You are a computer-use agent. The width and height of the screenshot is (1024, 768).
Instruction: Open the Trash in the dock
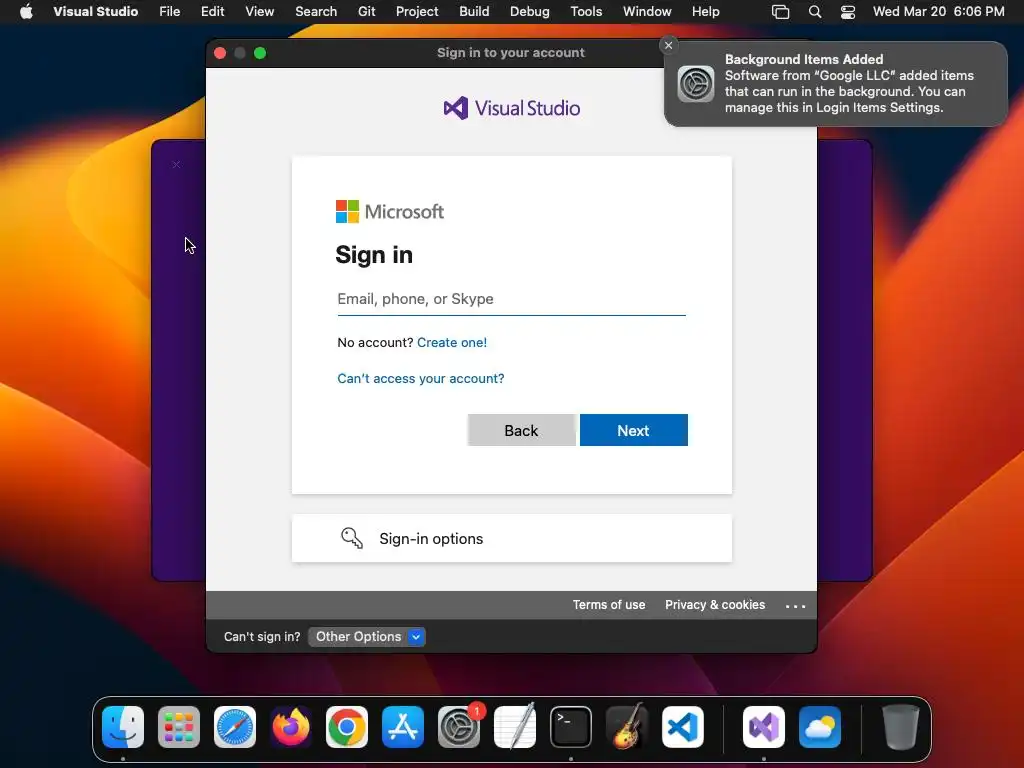tap(901, 727)
